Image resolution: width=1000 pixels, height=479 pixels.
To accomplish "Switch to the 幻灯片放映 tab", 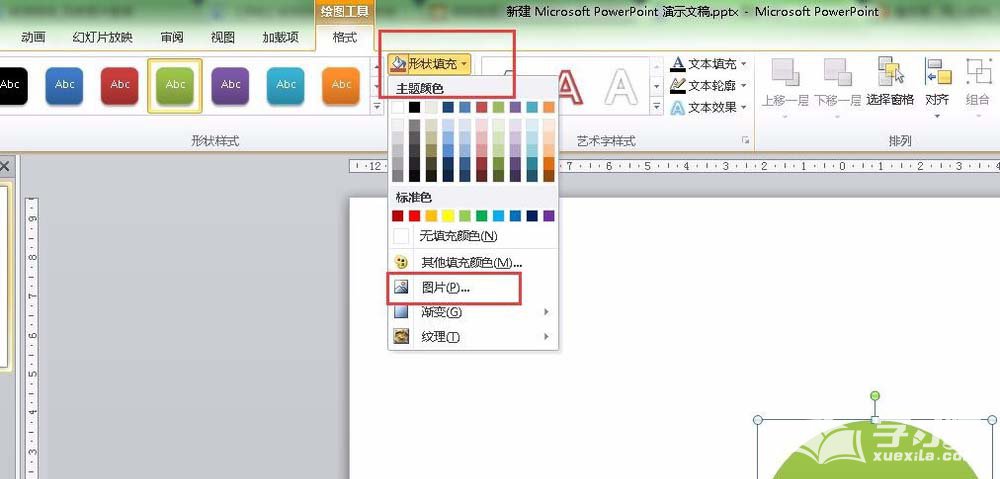I will click(x=100, y=37).
